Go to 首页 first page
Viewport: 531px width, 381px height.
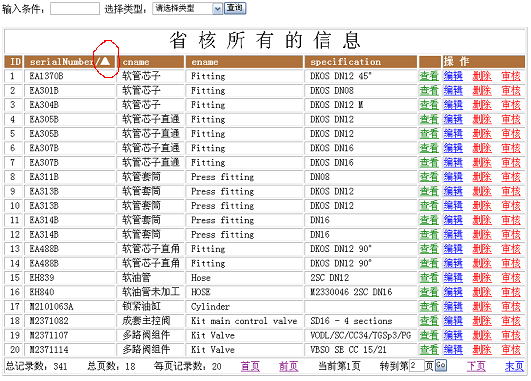pyautogui.click(x=250, y=366)
